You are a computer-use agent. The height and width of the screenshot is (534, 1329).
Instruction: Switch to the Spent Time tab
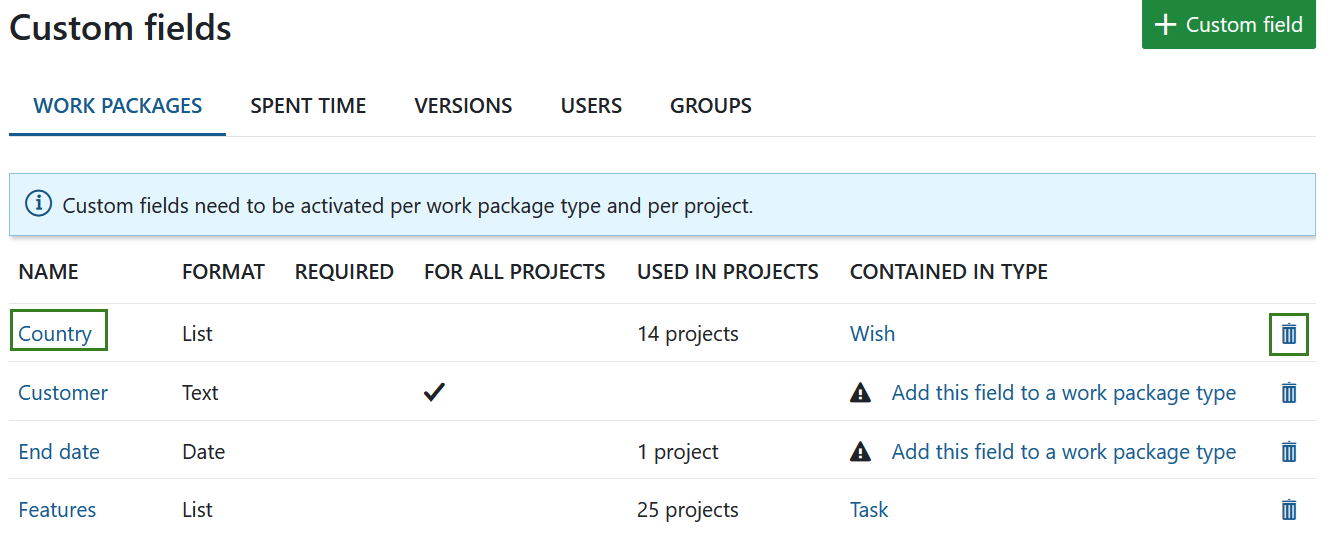(x=308, y=106)
